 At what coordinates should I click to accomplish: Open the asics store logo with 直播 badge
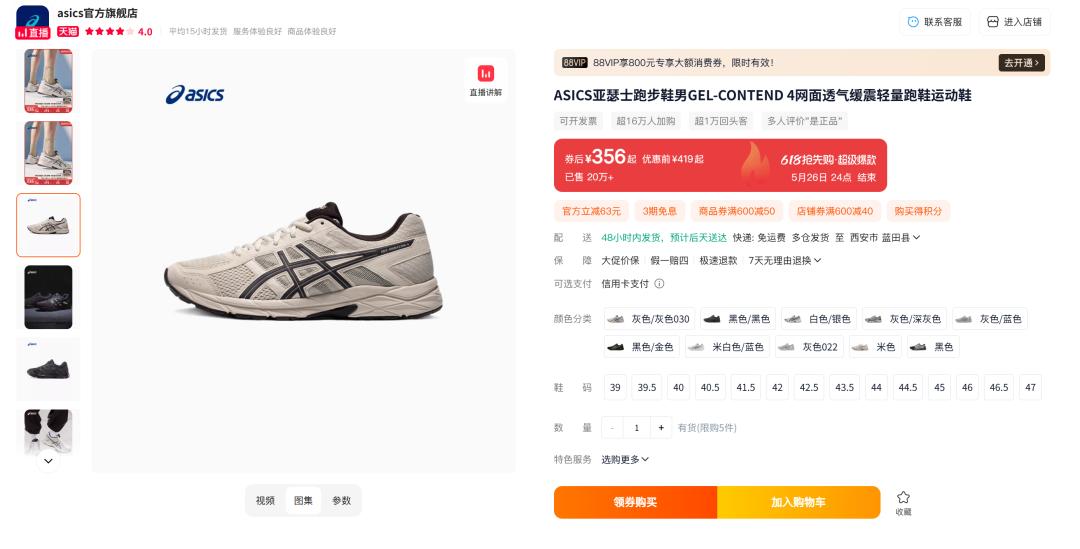[x=32, y=22]
